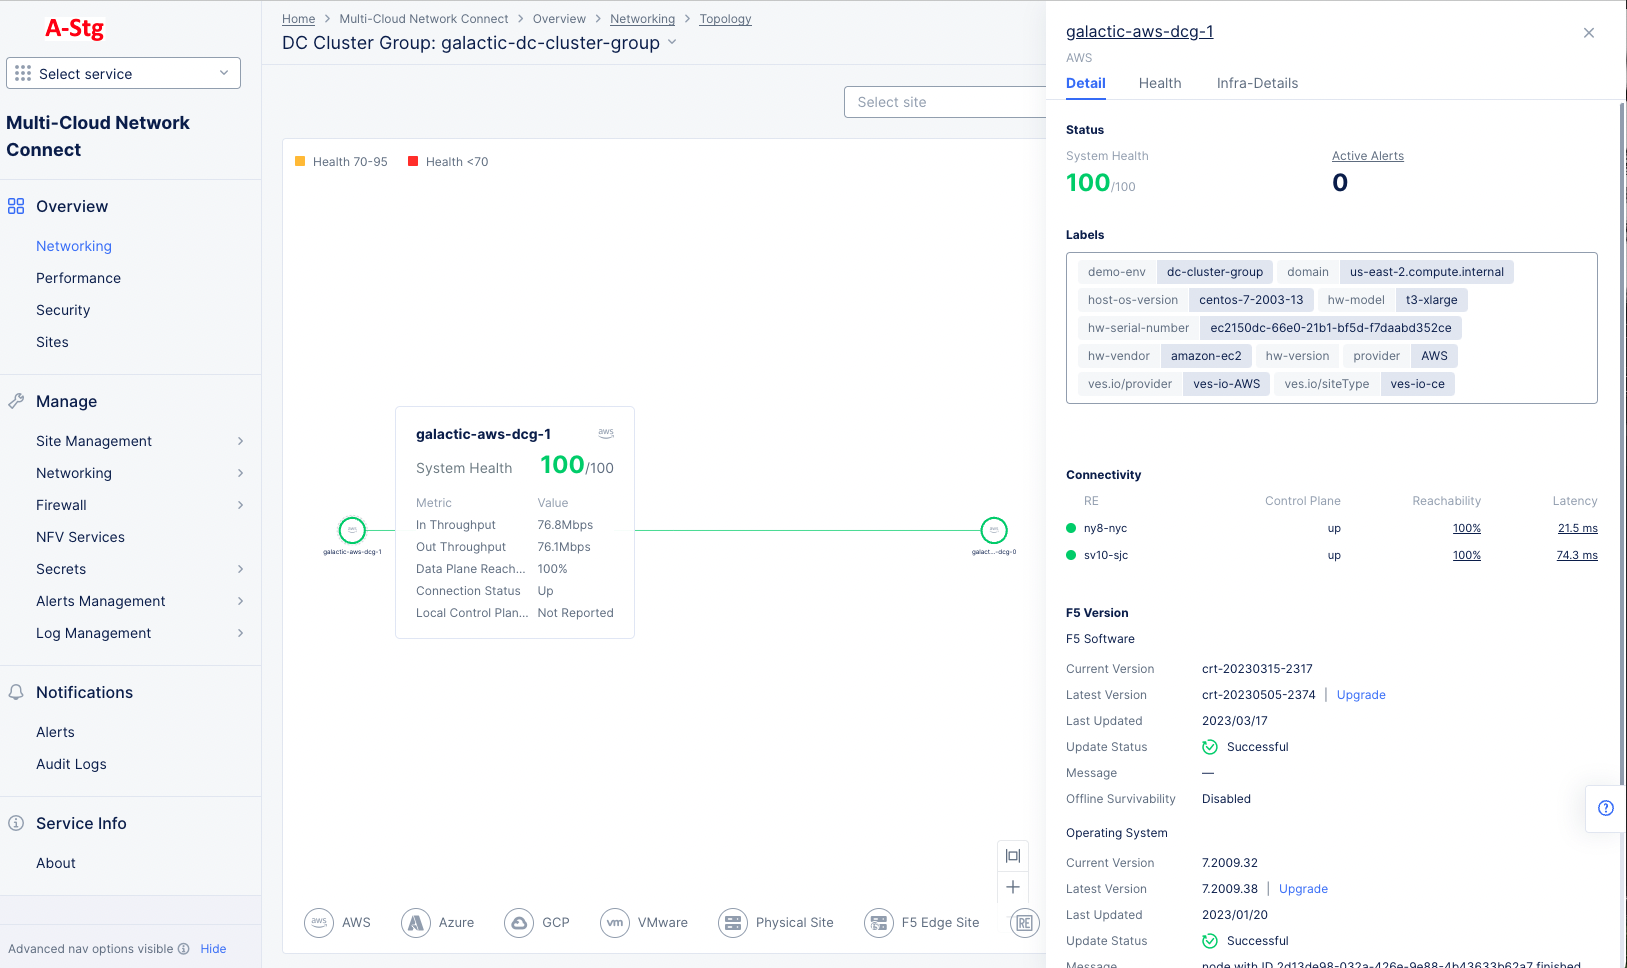Switch to the Infra-Details tab
1627x968 pixels.
coord(1257,83)
